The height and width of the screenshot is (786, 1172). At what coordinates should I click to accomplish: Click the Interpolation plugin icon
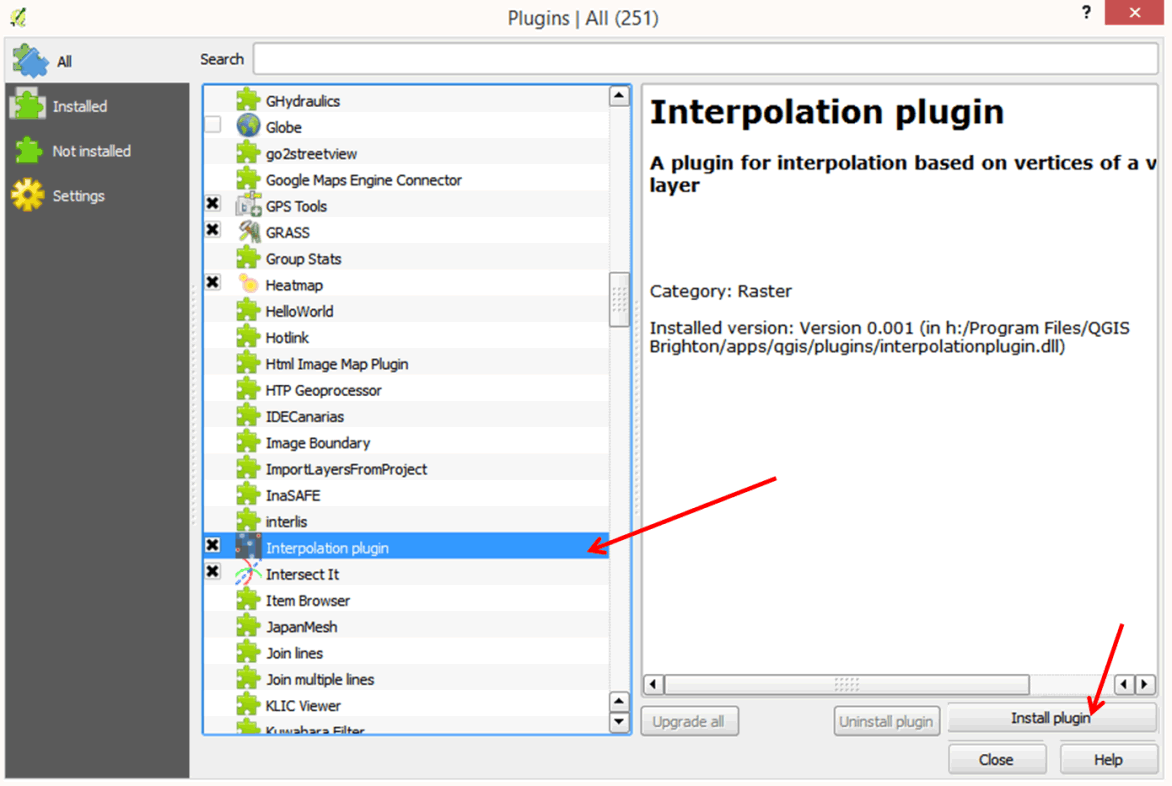tap(247, 547)
